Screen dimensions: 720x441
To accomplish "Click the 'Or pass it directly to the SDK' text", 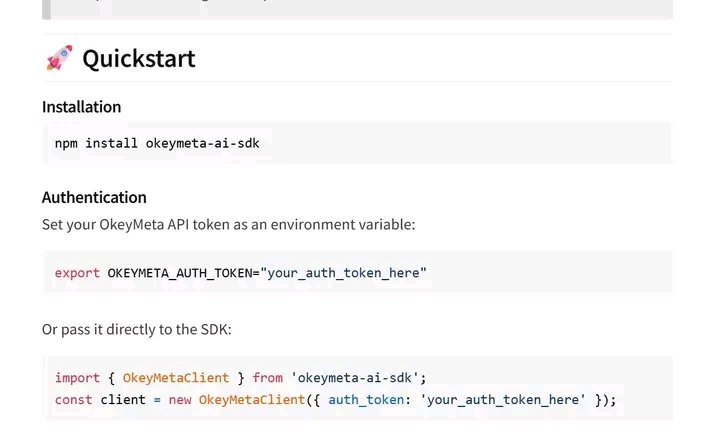I will tap(136, 329).
